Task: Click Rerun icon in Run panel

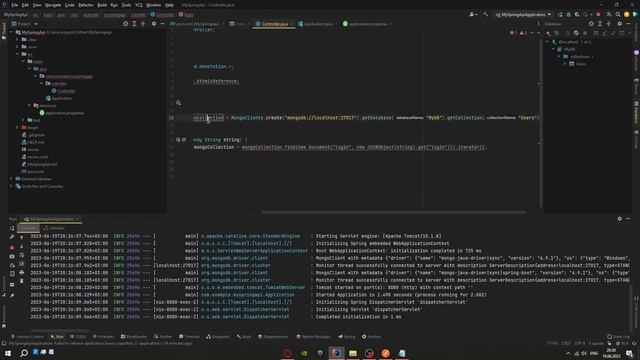Action: click(12, 229)
